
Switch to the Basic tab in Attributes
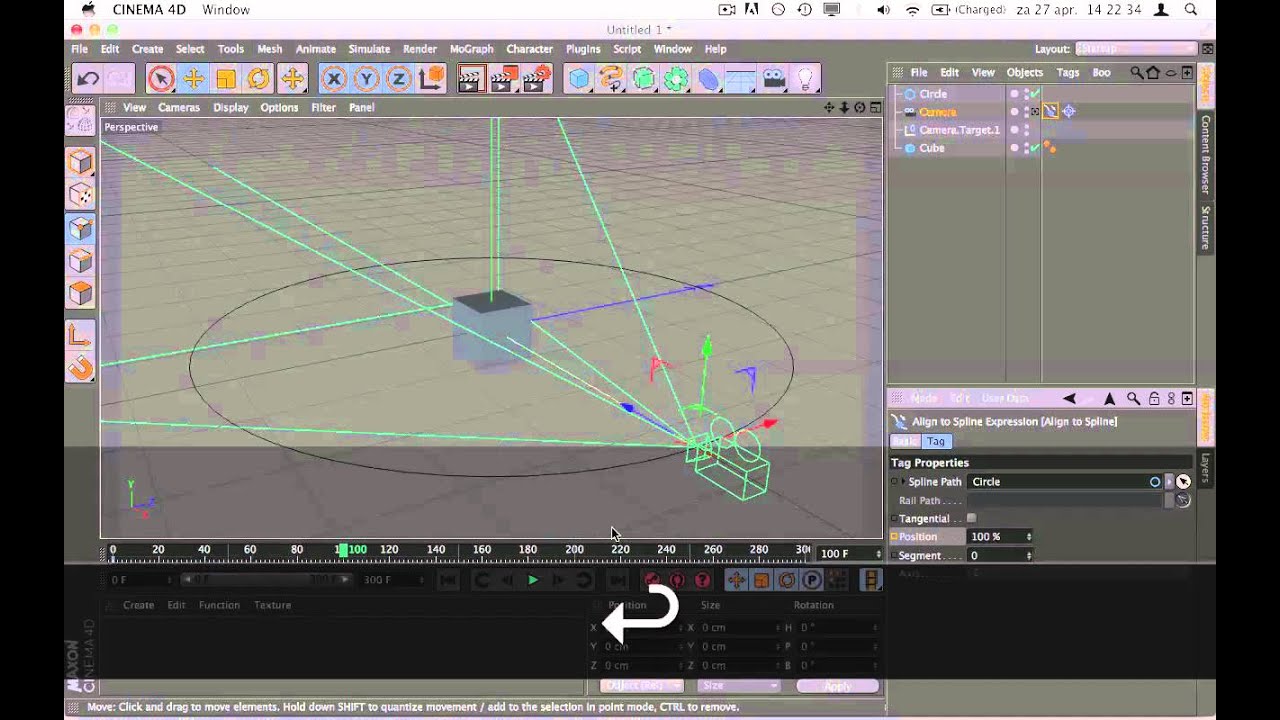[905, 442]
